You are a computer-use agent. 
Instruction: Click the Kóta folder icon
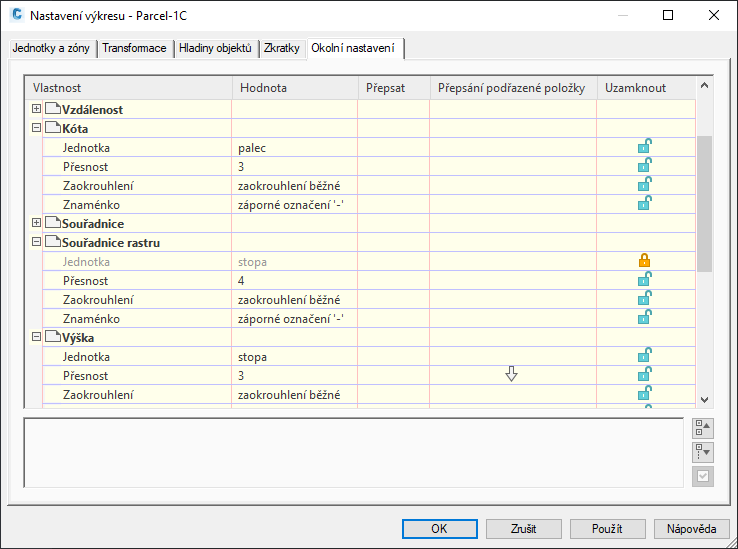pyautogui.click(x=53, y=128)
